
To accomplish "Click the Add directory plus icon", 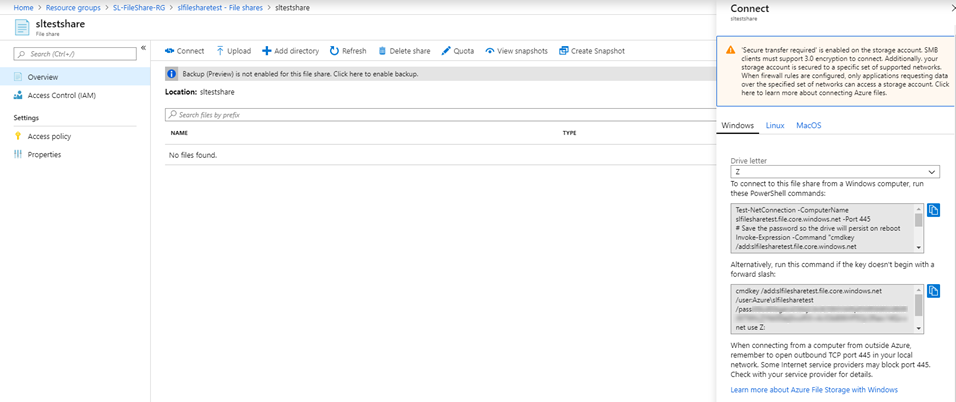I will 266,51.
